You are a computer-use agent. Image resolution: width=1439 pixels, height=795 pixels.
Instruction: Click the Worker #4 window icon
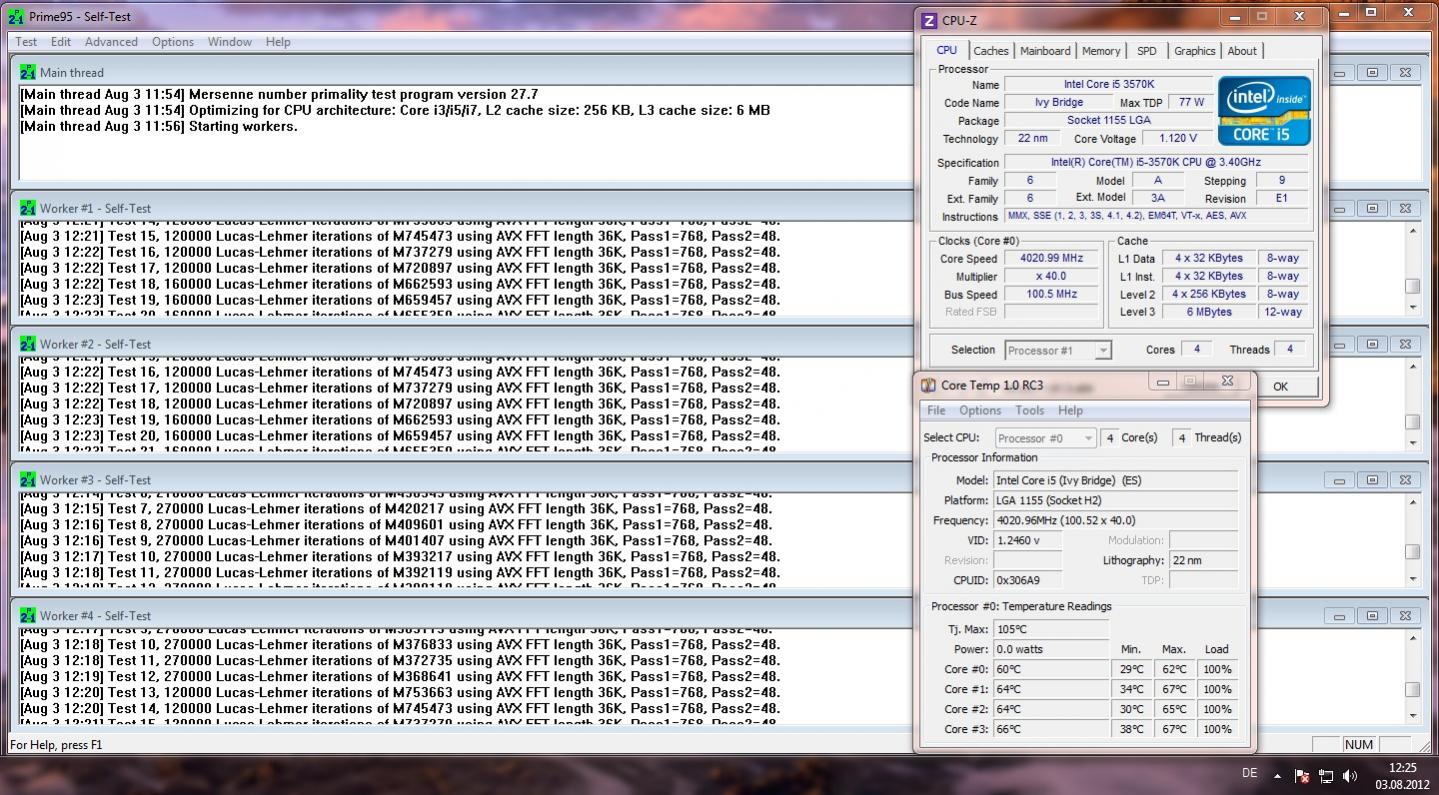coord(28,616)
